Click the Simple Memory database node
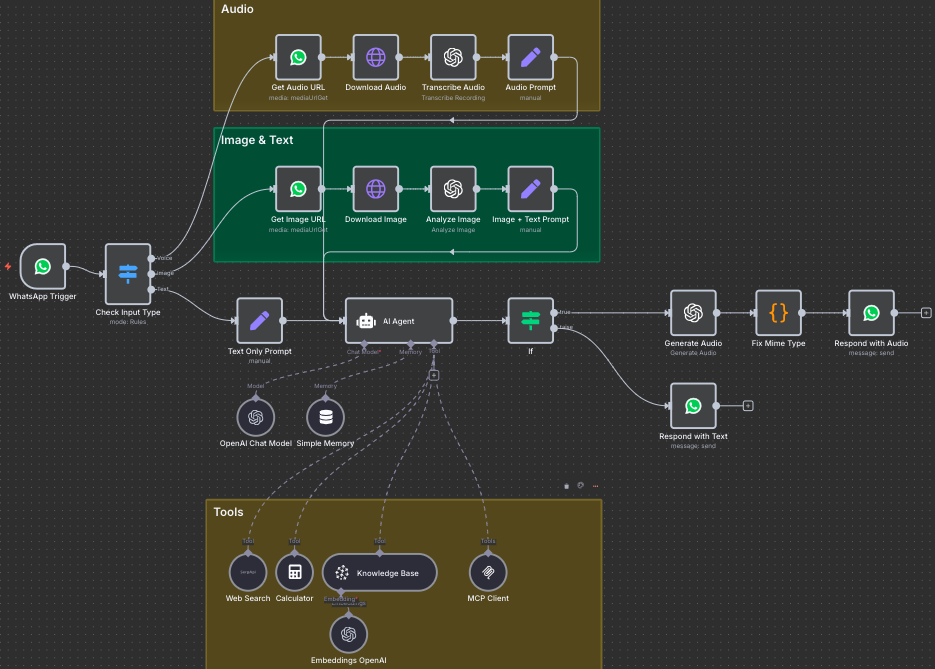935x669 pixels. [x=325, y=417]
